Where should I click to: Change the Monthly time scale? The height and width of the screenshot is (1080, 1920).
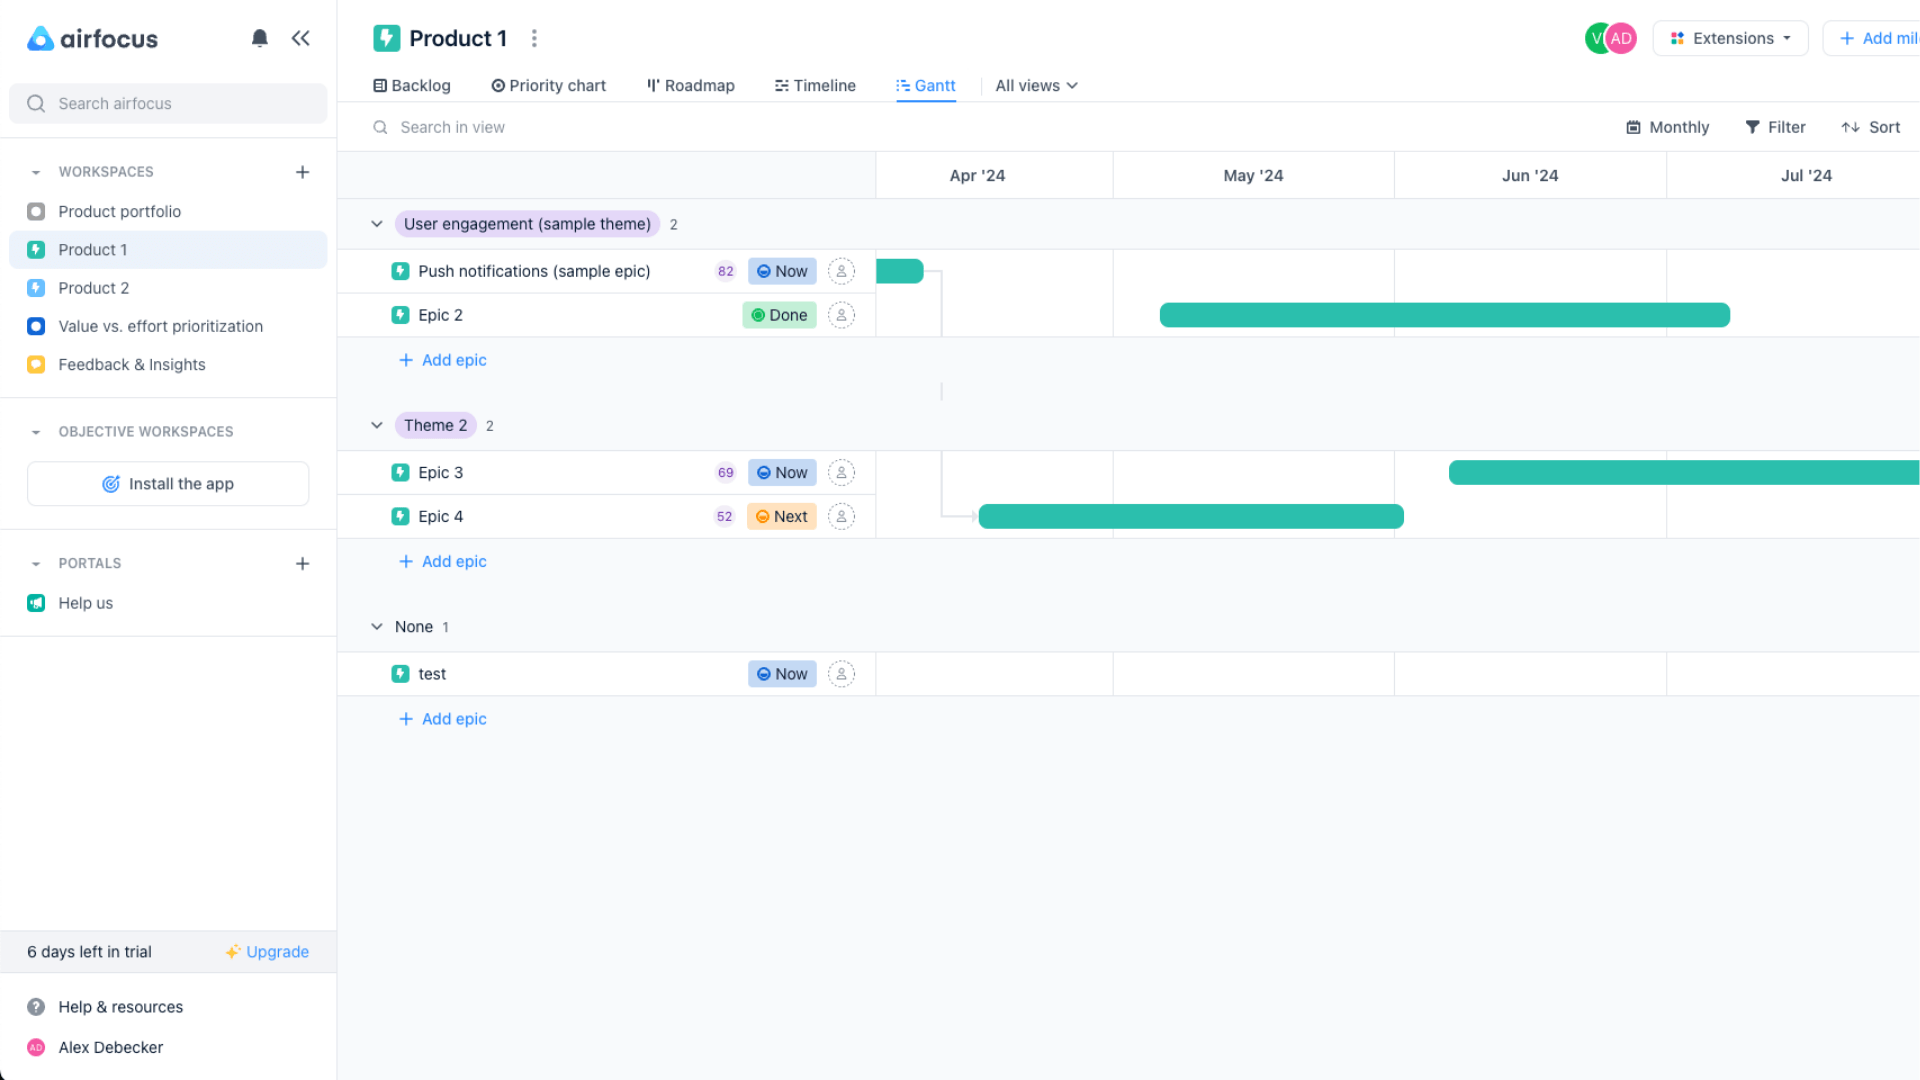[x=1667, y=127]
